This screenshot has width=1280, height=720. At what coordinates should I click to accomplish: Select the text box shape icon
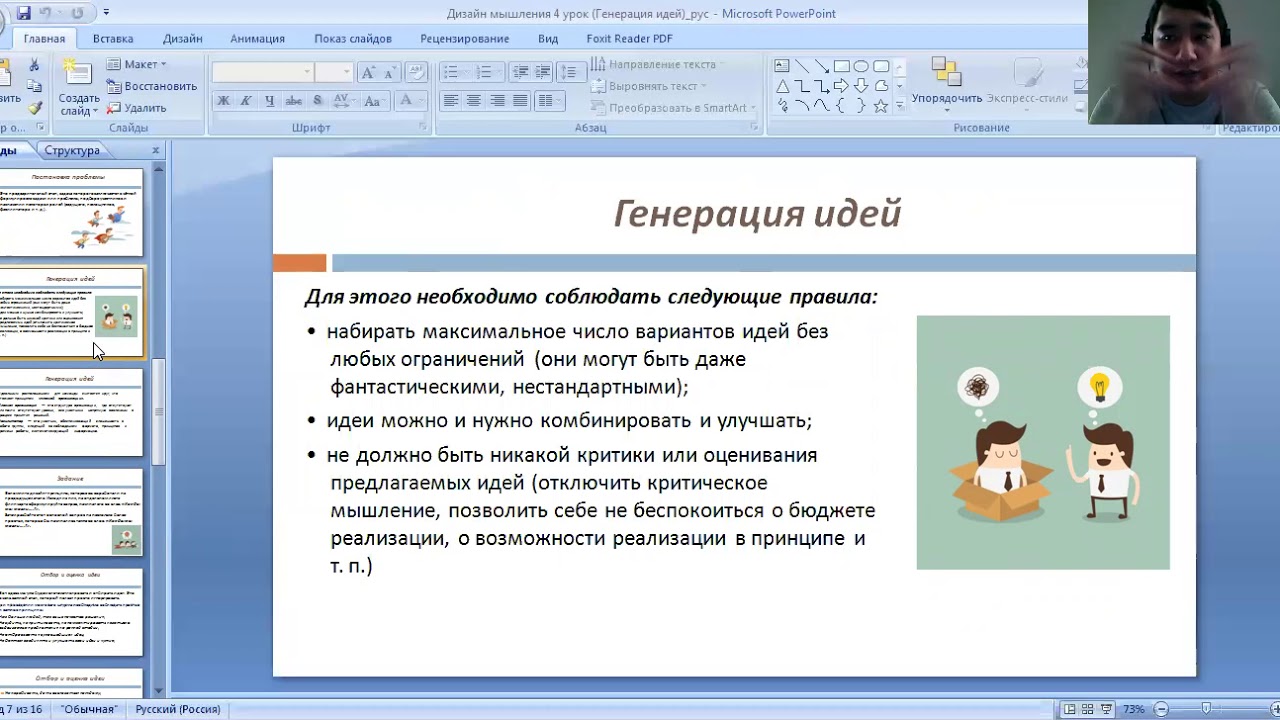pos(782,66)
